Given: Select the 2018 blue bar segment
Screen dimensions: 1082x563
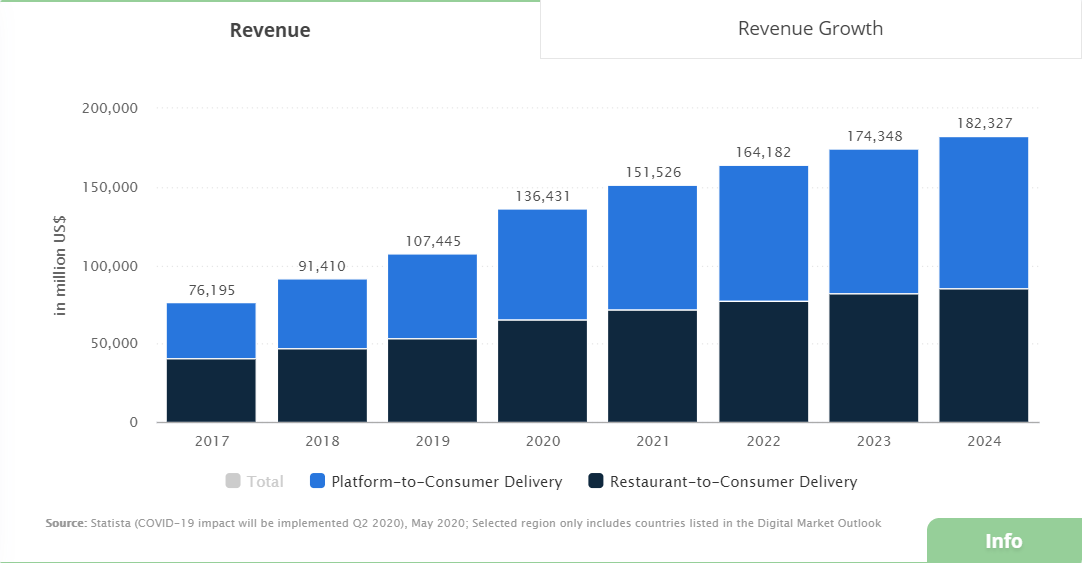Looking at the screenshot, I should (322, 314).
